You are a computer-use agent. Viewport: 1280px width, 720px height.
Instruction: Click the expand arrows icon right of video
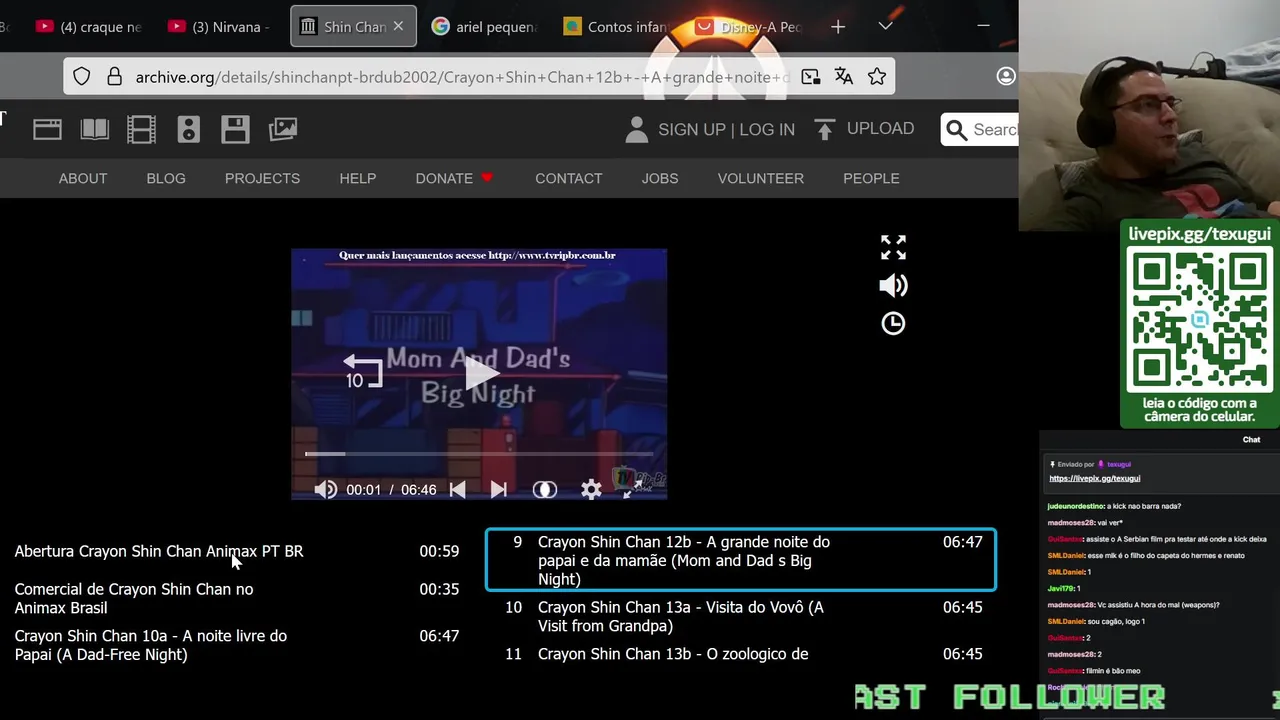click(x=893, y=247)
